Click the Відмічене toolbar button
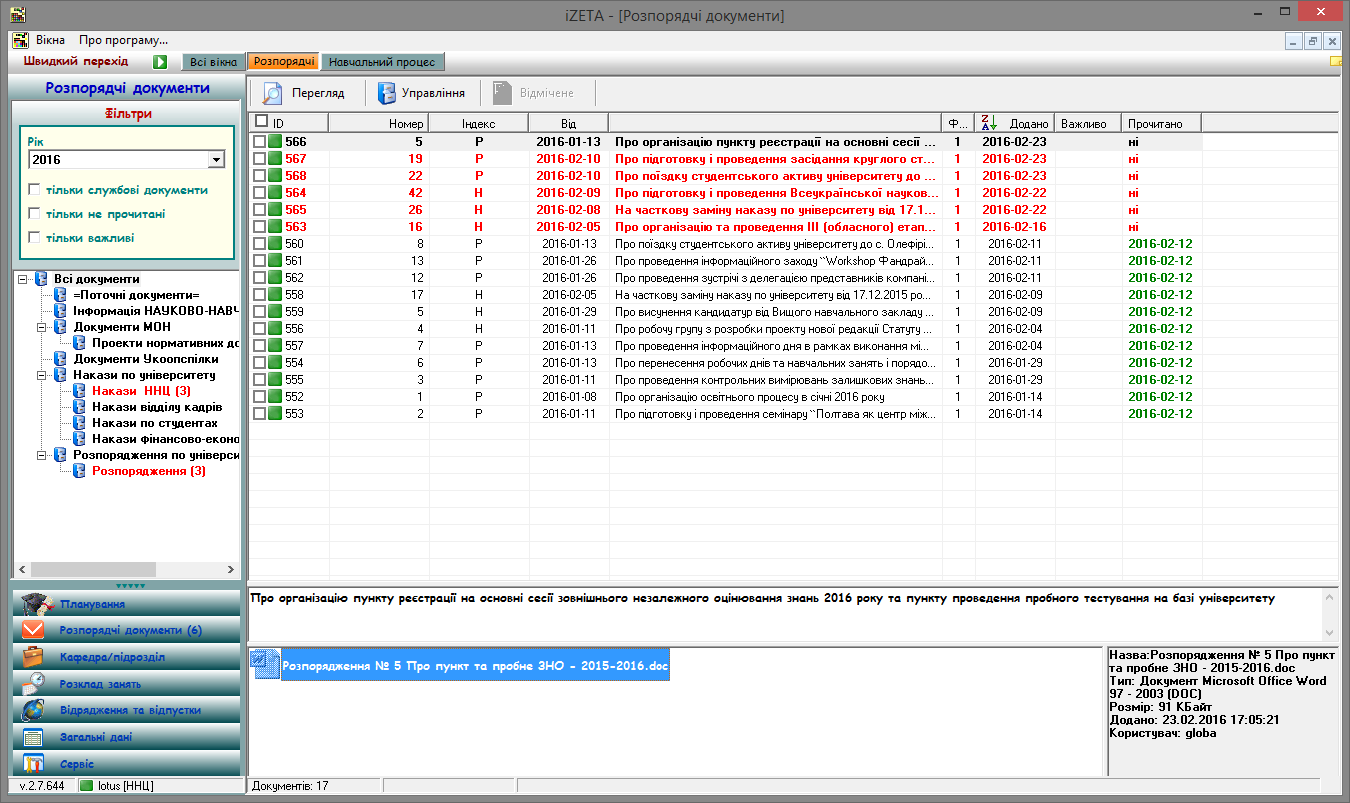The width and height of the screenshot is (1350, 803). tap(537, 94)
